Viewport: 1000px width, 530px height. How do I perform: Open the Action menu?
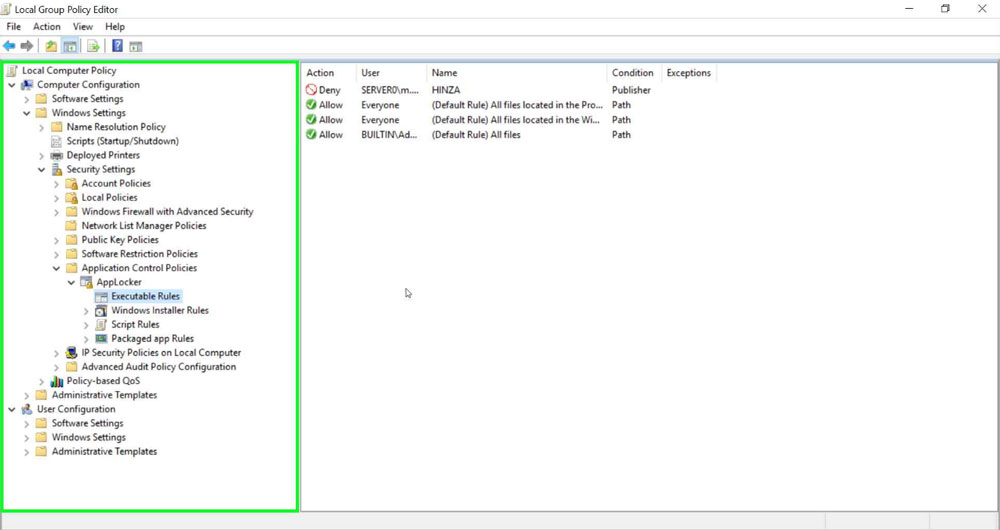click(x=46, y=27)
